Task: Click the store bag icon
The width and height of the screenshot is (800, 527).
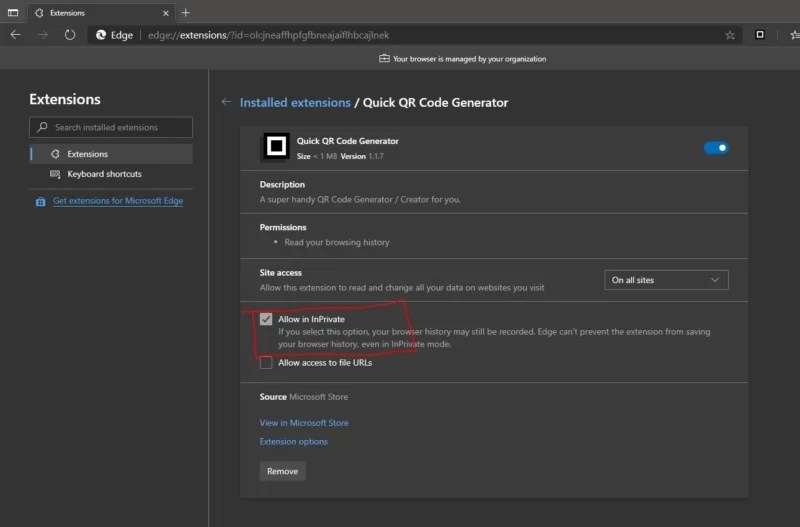Action: click(40, 202)
